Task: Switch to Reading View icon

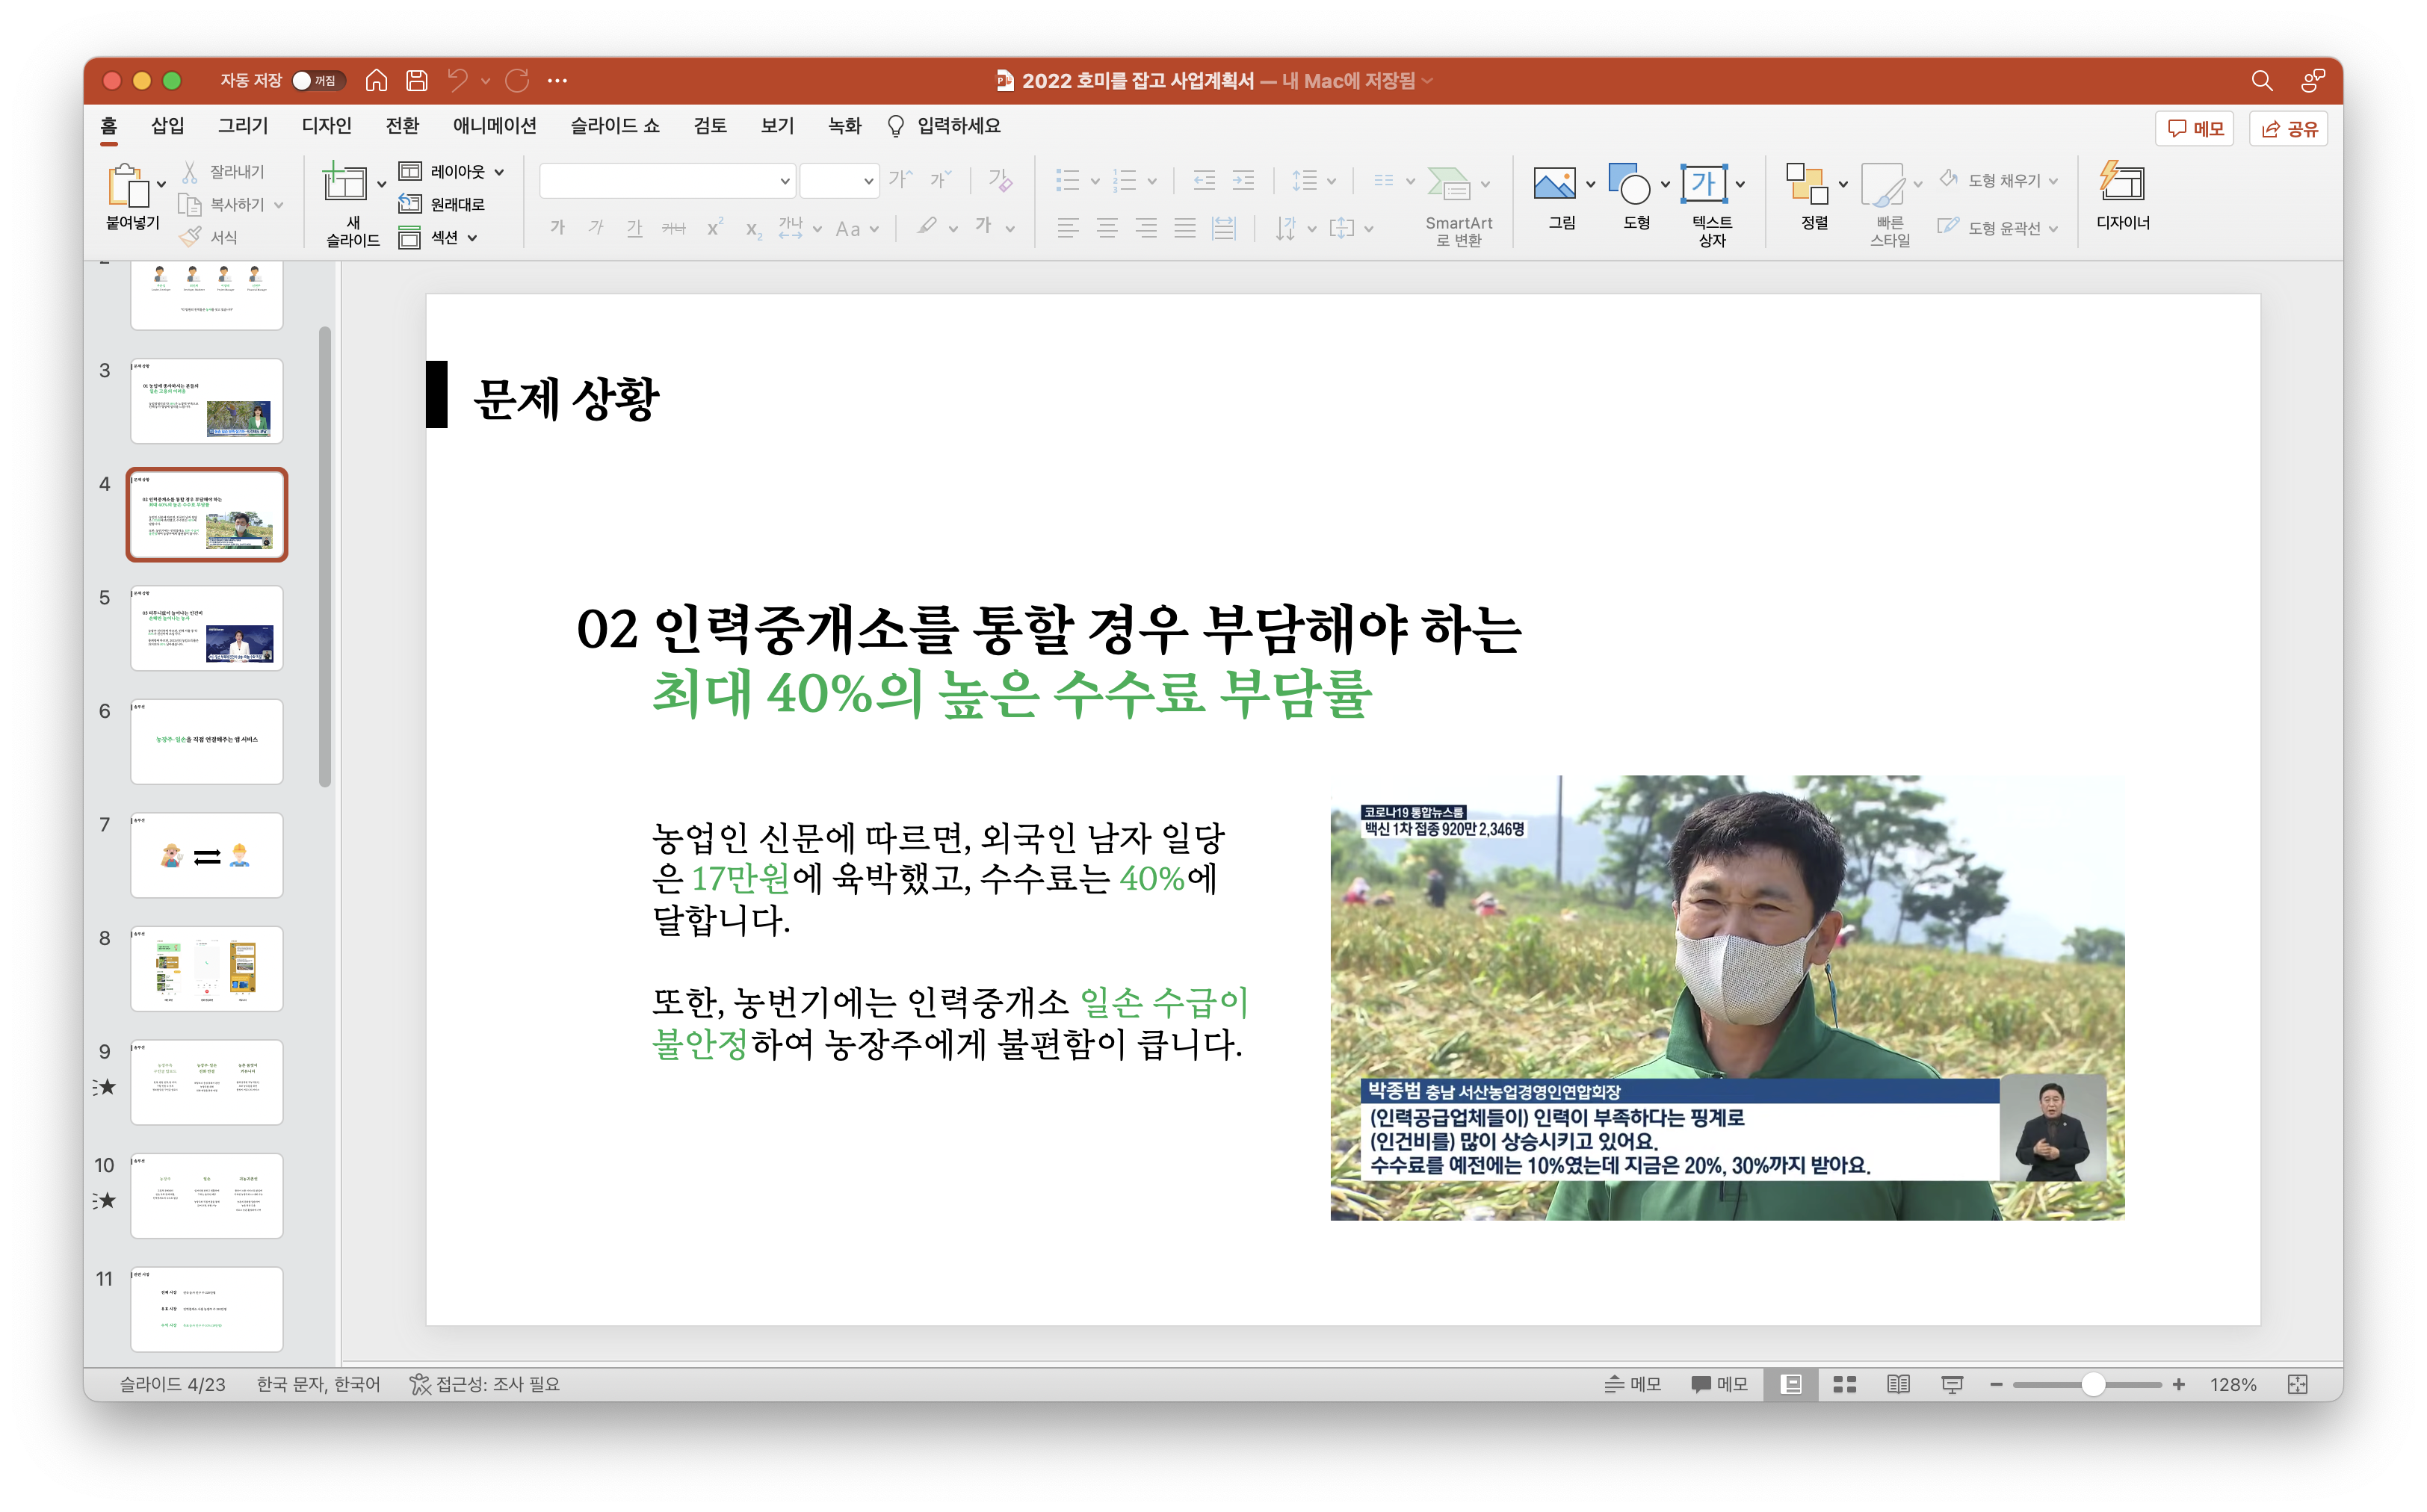Action: tap(1898, 1384)
